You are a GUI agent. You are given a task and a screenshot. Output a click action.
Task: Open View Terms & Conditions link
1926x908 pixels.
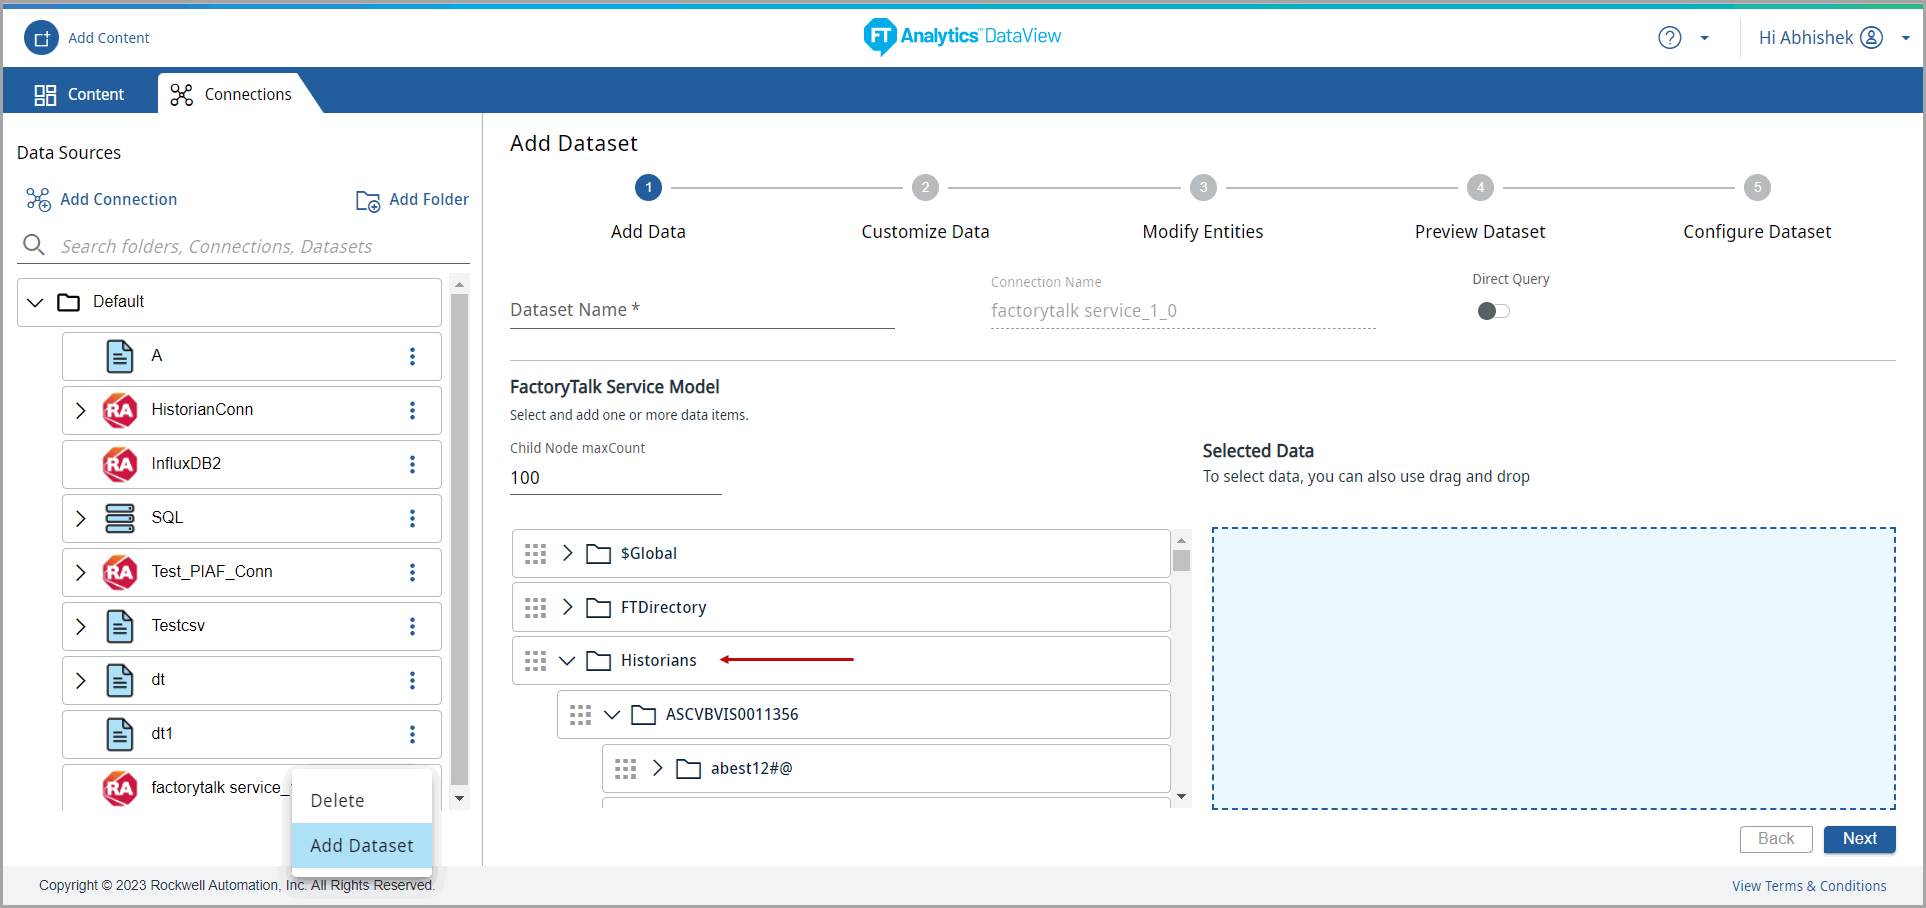(x=1809, y=887)
